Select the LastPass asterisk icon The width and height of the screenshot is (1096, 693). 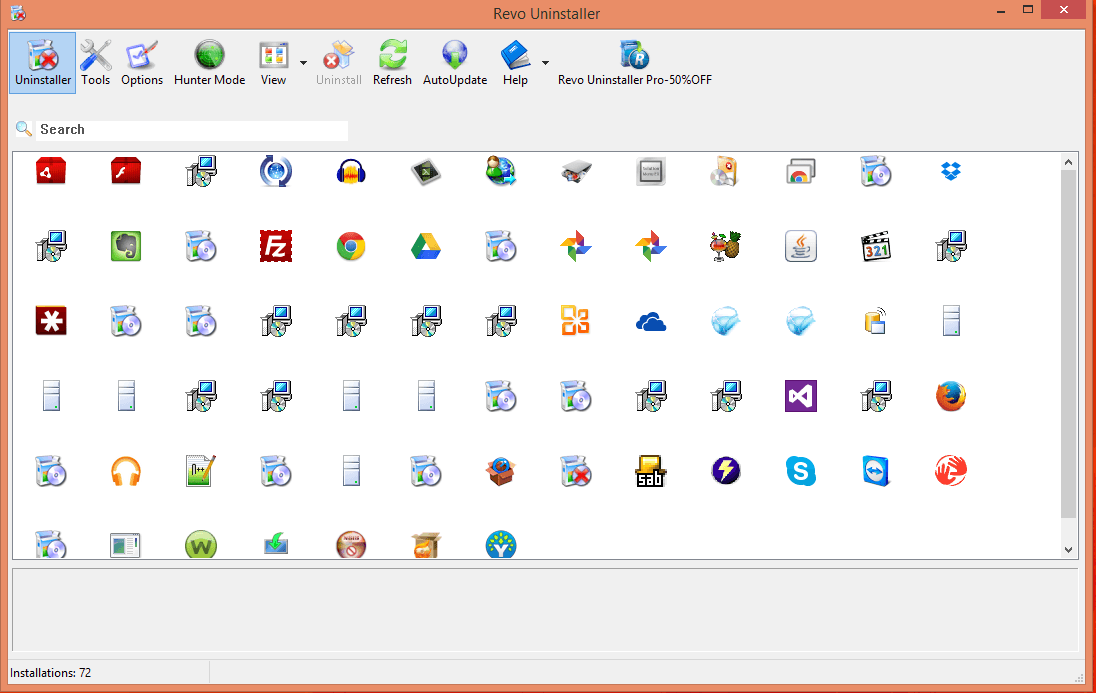tap(51, 321)
